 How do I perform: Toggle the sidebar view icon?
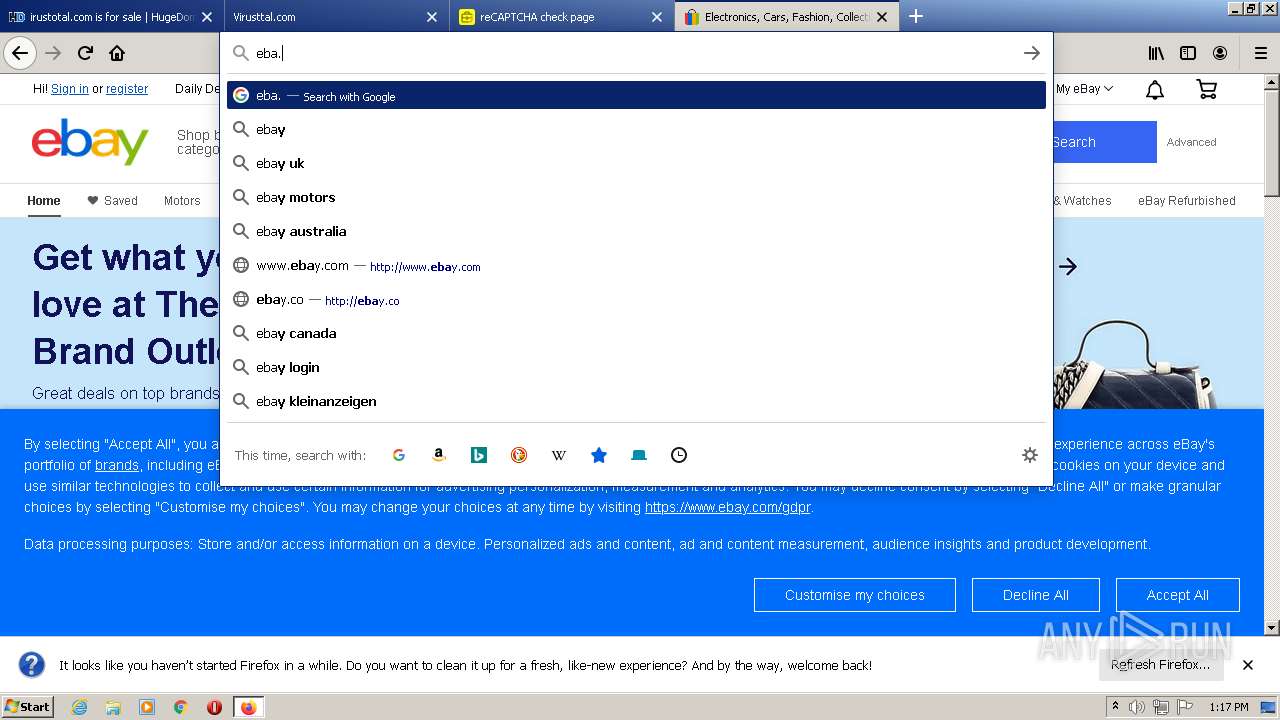tap(1188, 53)
